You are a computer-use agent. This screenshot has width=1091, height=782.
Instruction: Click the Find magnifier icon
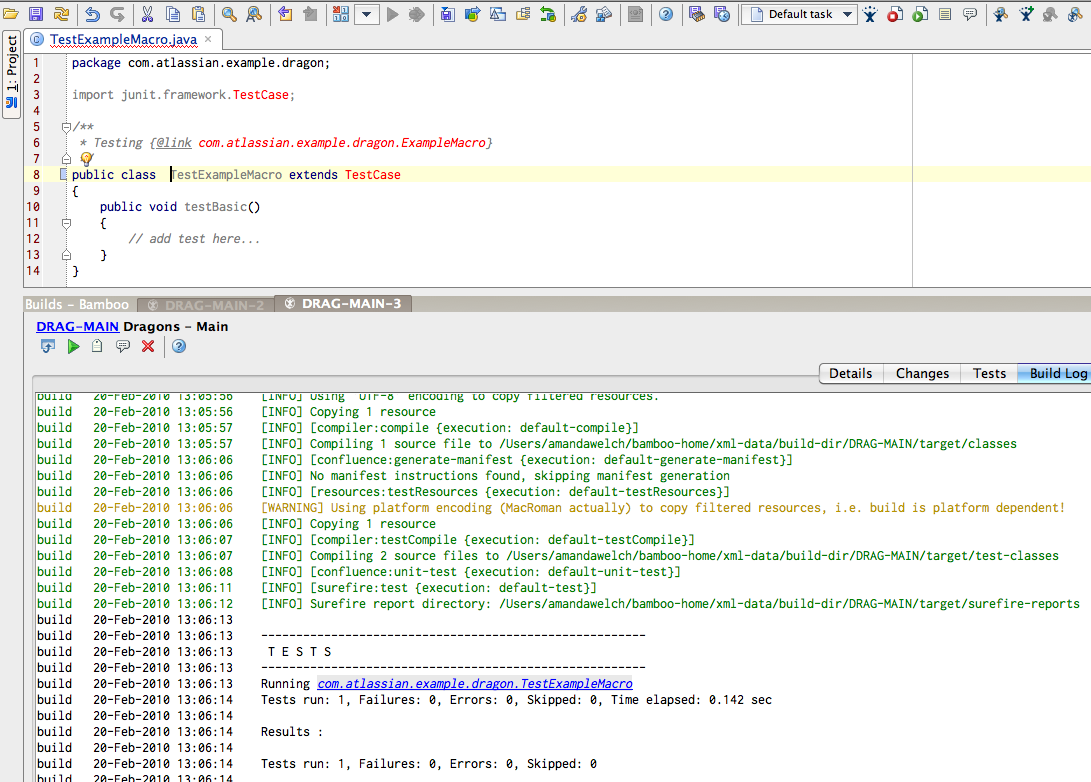click(229, 14)
